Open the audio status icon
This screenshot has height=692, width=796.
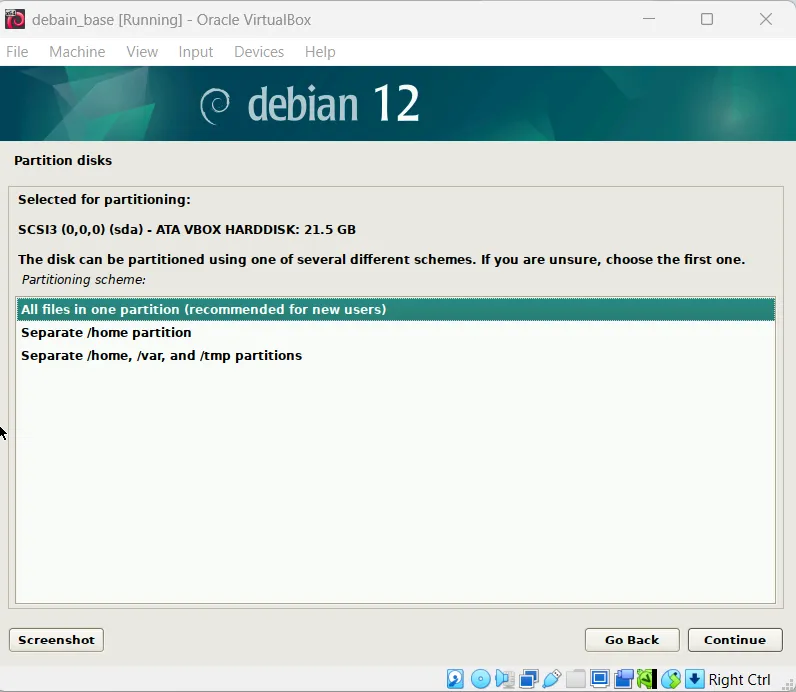pyautogui.click(x=505, y=679)
